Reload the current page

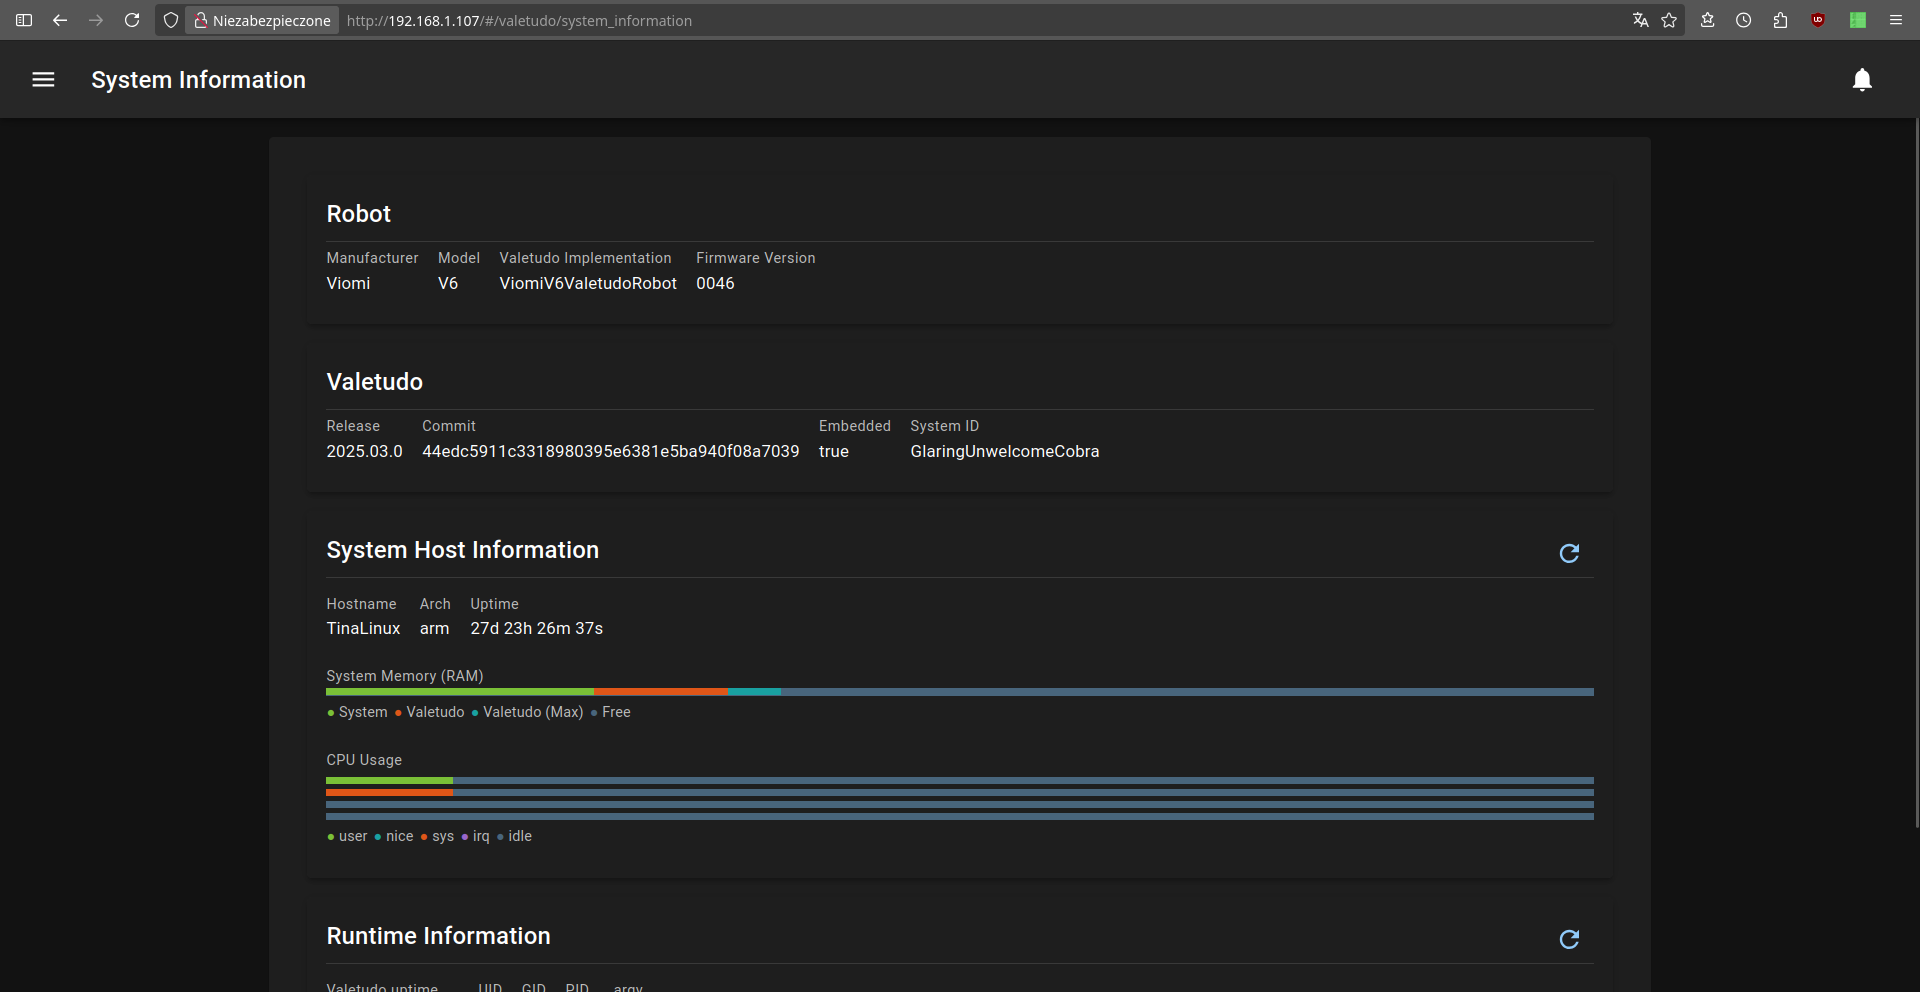pyautogui.click(x=132, y=20)
